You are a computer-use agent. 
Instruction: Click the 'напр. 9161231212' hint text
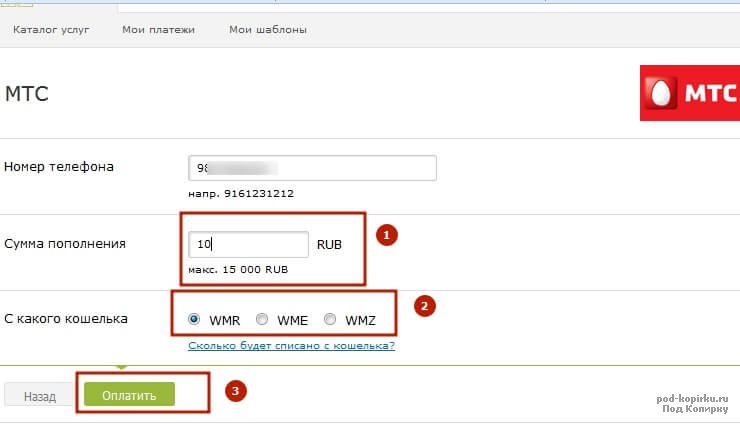[x=241, y=193]
